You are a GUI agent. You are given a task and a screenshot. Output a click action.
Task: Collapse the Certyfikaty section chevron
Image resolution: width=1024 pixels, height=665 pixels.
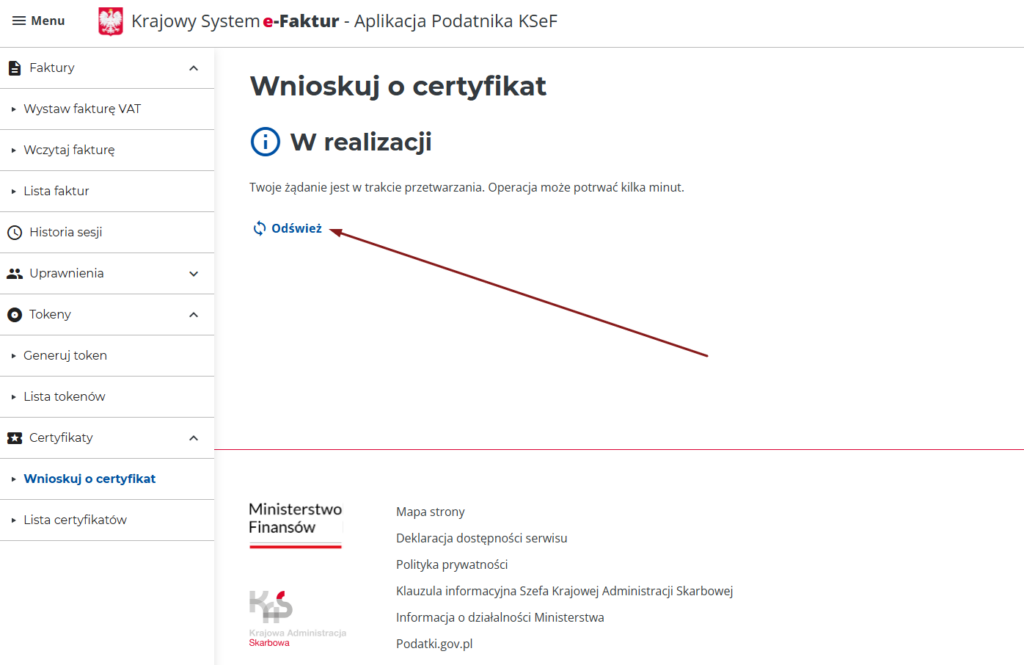tap(194, 438)
